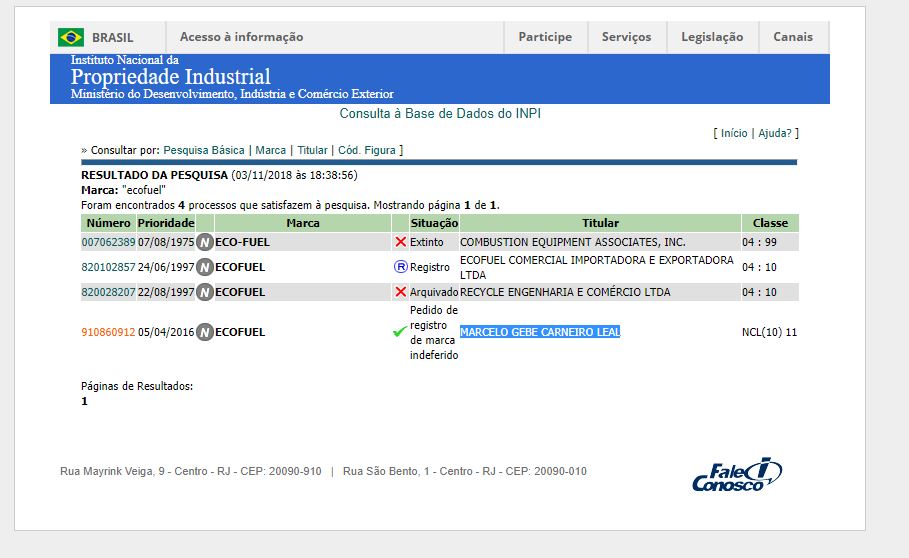Open process number 820028207
The height and width of the screenshot is (558, 909).
[x=108, y=292]
